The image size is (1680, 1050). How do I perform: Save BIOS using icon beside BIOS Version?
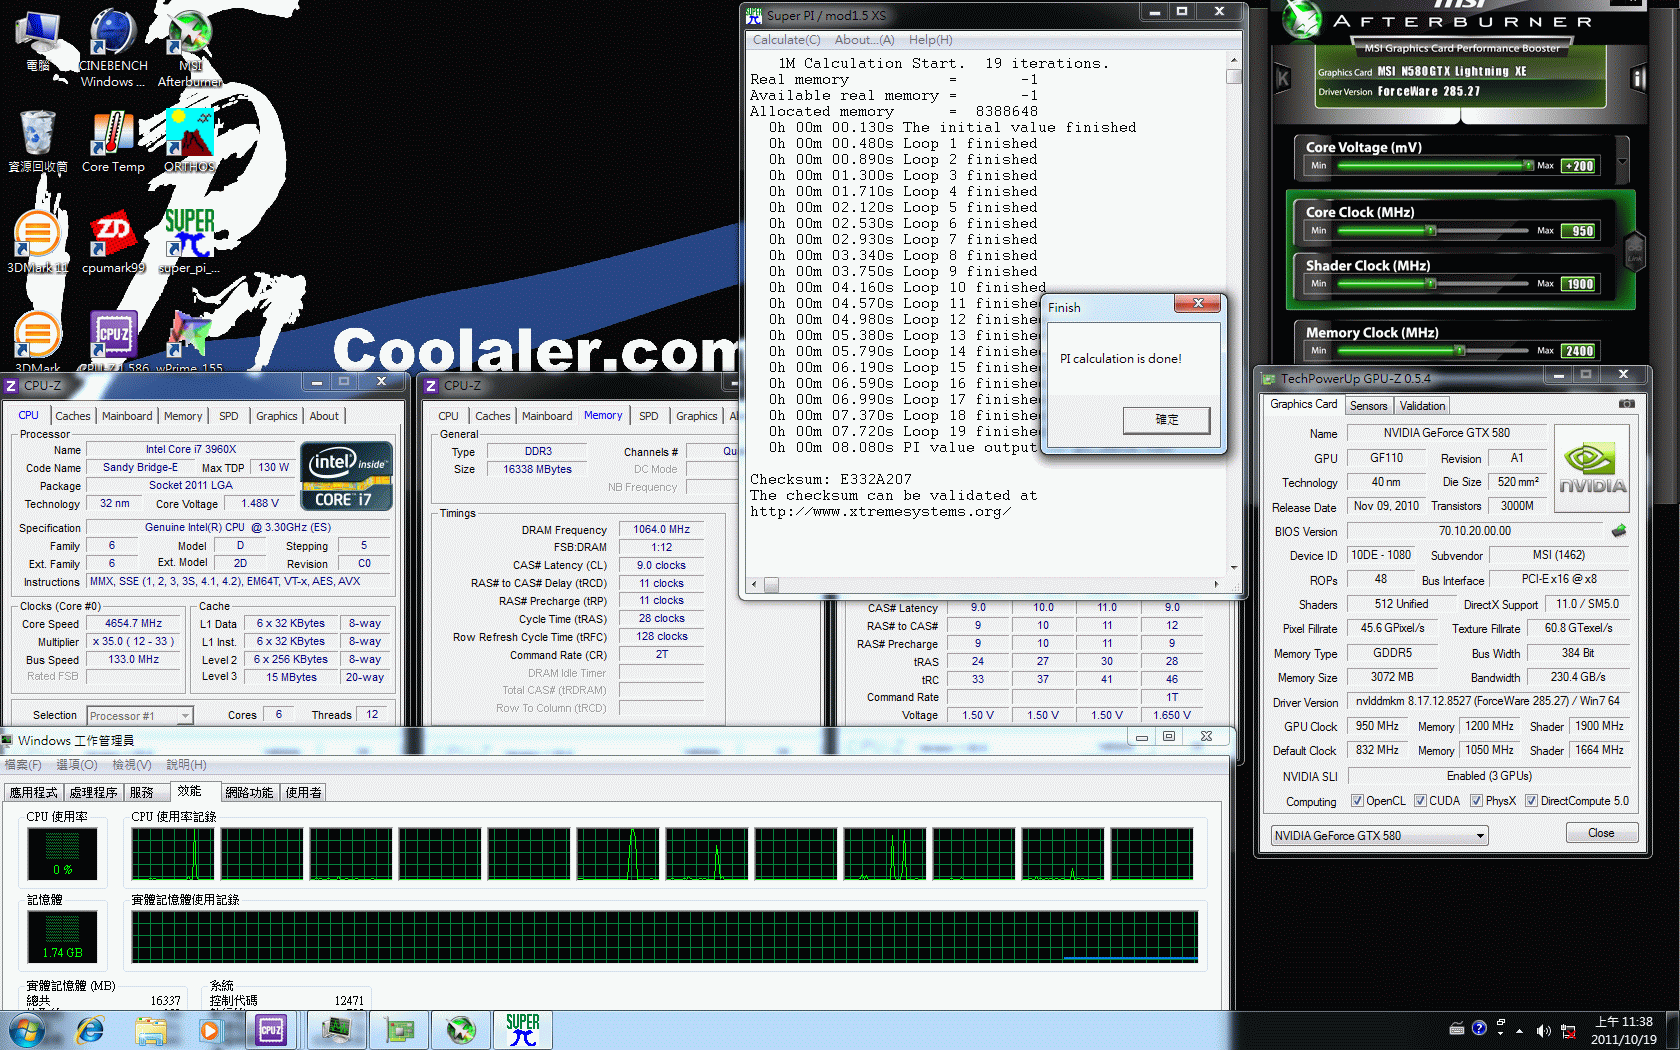point(1619,531)
